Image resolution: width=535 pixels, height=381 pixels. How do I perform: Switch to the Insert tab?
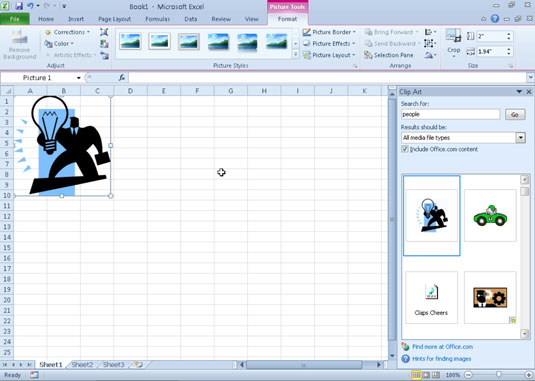(x=76, y=19)
